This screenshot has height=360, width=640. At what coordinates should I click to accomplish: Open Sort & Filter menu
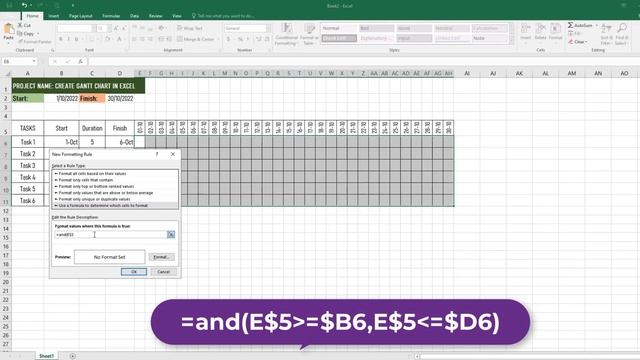[x=607, y=34]
